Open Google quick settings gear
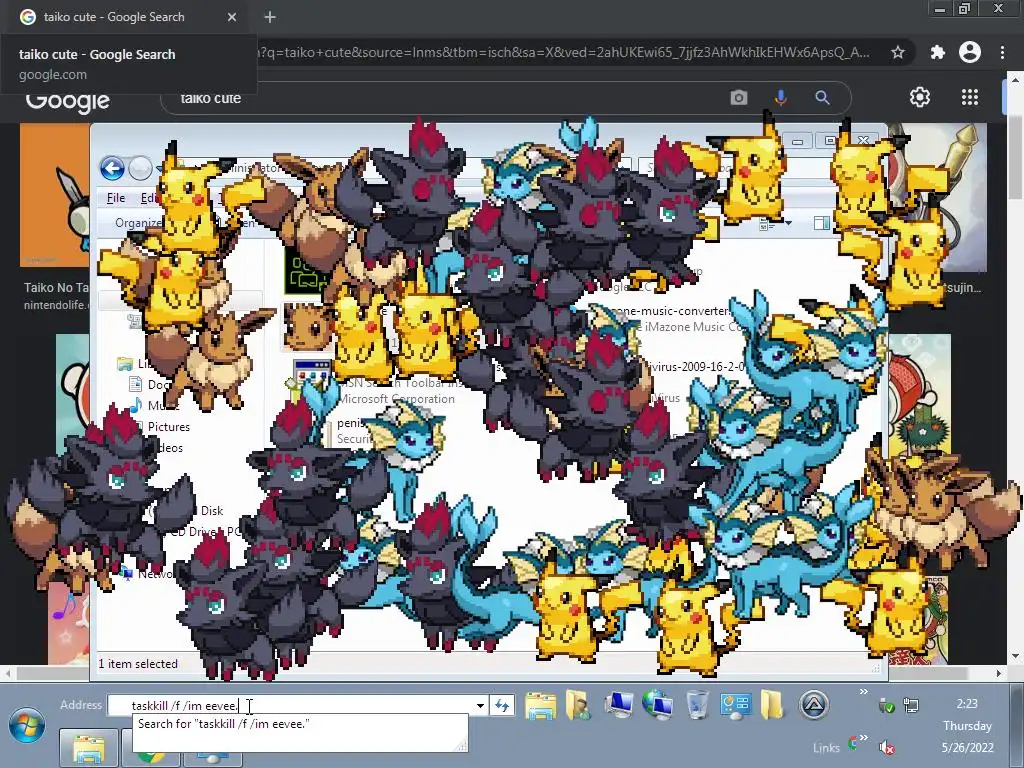Screen dimensions: 1024x768 [x=920, y=97]
